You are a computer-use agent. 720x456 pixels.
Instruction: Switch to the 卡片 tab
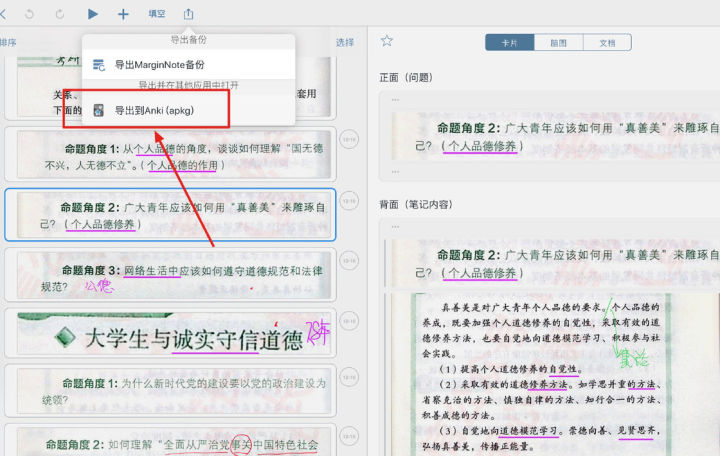coord(510,43)
